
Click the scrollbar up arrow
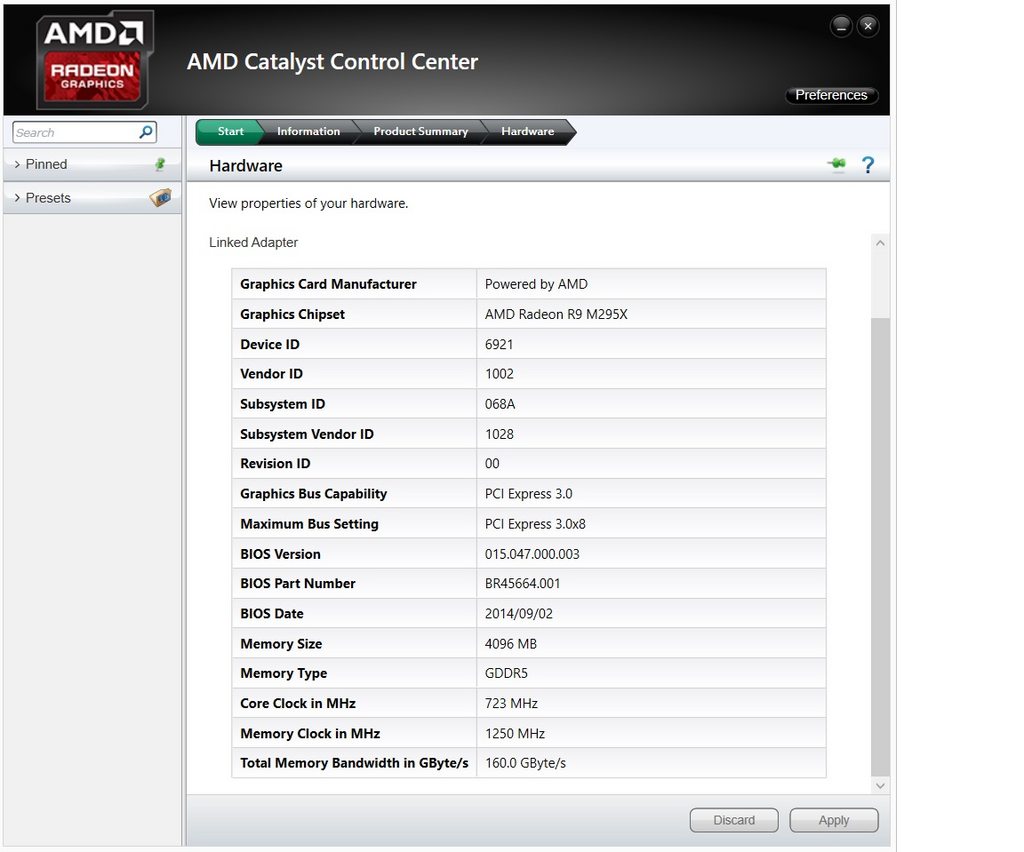click(880, 243)
